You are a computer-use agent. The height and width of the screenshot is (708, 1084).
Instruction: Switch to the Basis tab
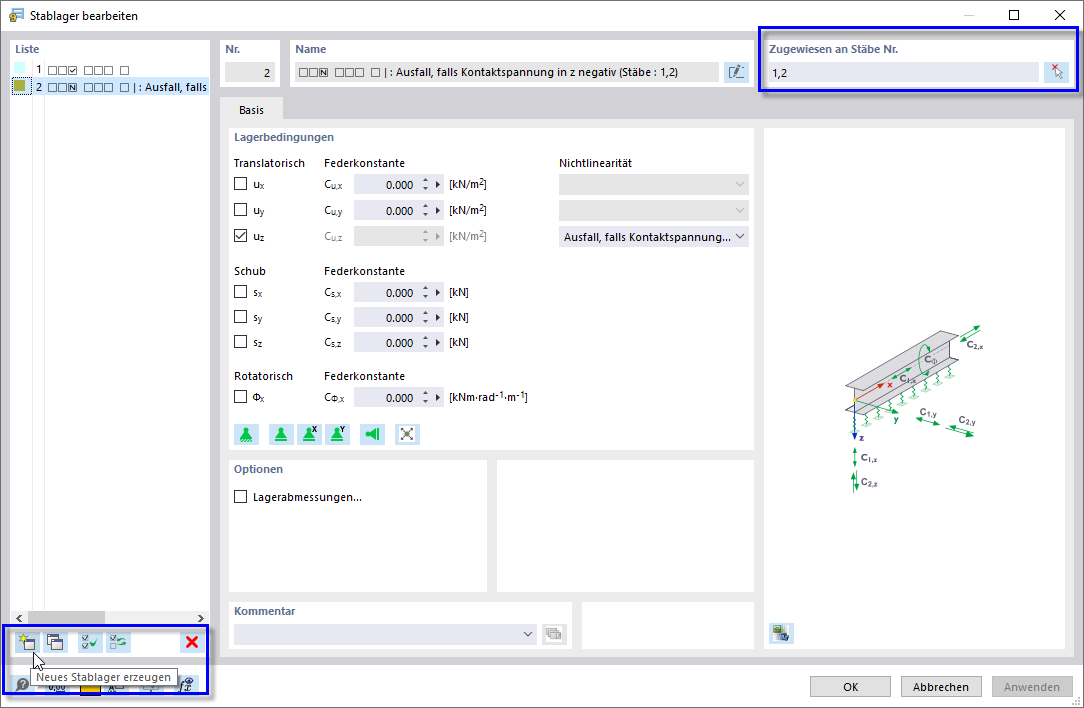[252, 110]
